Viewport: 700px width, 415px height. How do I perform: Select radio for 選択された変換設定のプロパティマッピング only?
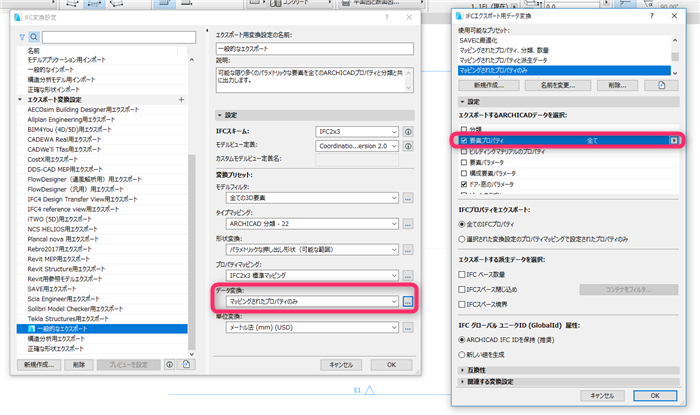tap(462, 239)
